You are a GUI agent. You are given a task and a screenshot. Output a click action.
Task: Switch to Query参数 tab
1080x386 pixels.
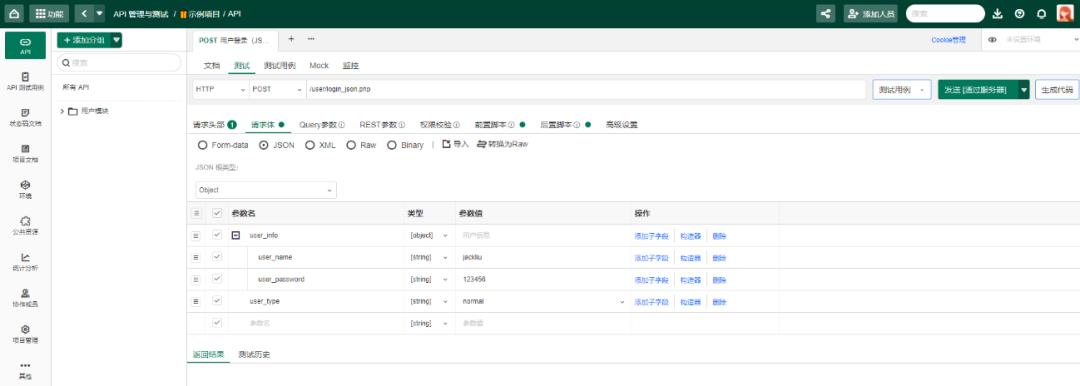click(322, 125)
